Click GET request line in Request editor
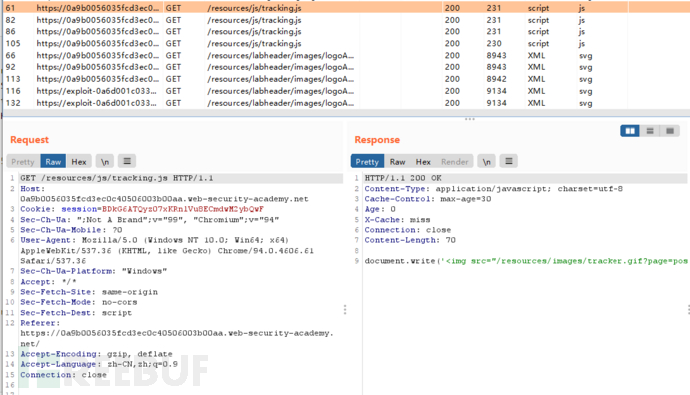The width and height of the screenshot is (690, 395). coord(117,178)
